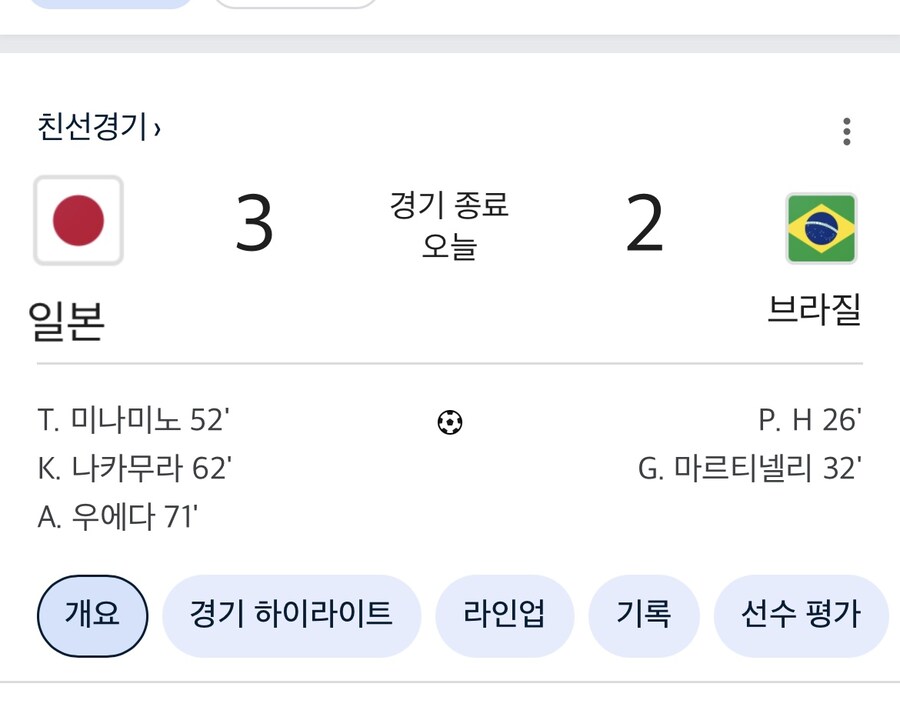Select the 개요 tab
The width and height of the screenshot is (900, 707).
point(93,615)
